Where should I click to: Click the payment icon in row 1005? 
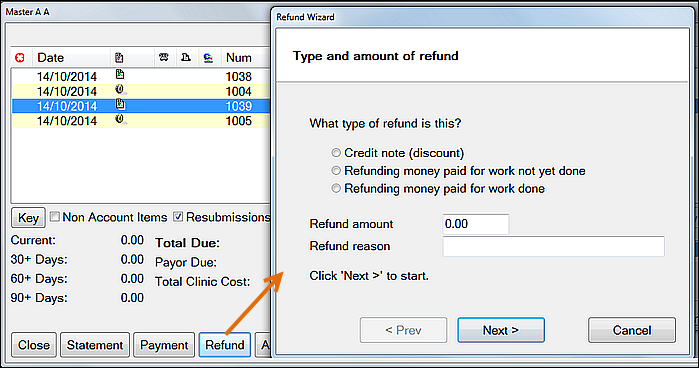(120, 119)
